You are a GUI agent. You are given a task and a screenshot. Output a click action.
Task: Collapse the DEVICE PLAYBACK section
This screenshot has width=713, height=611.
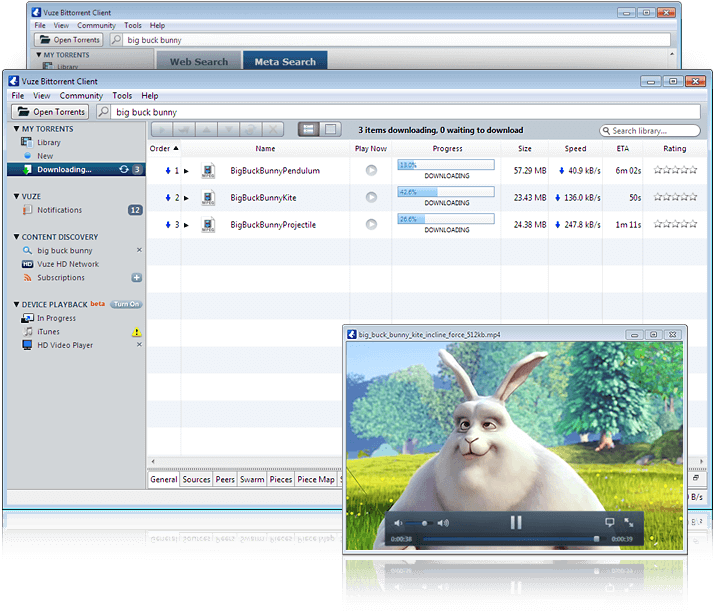click(x=16, y=304)
